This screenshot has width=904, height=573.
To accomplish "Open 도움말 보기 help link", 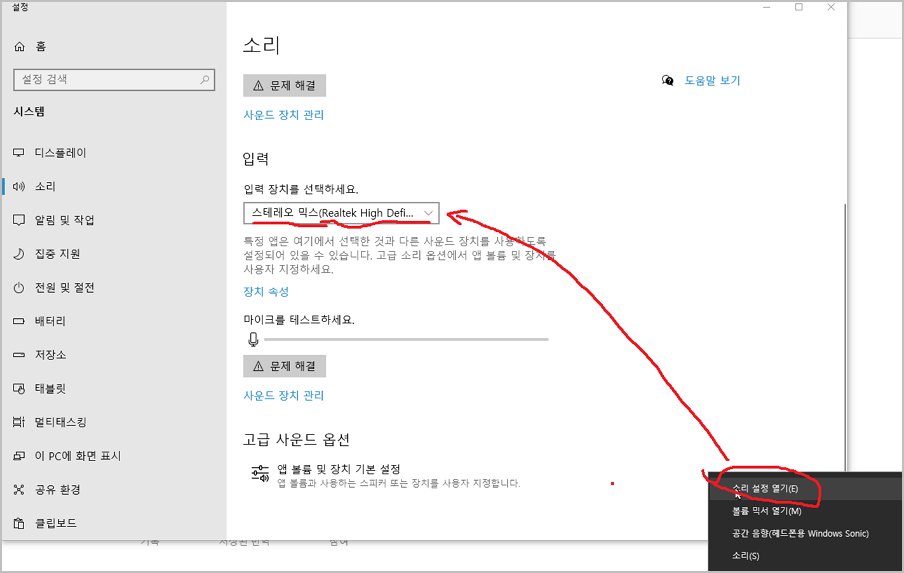I will pyautogui.click(x=712, y=81).
